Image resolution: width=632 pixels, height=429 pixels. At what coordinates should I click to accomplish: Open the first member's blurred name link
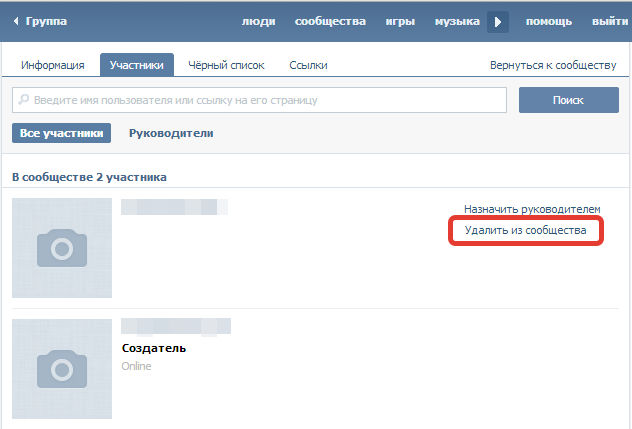click(x=174, y=207)
